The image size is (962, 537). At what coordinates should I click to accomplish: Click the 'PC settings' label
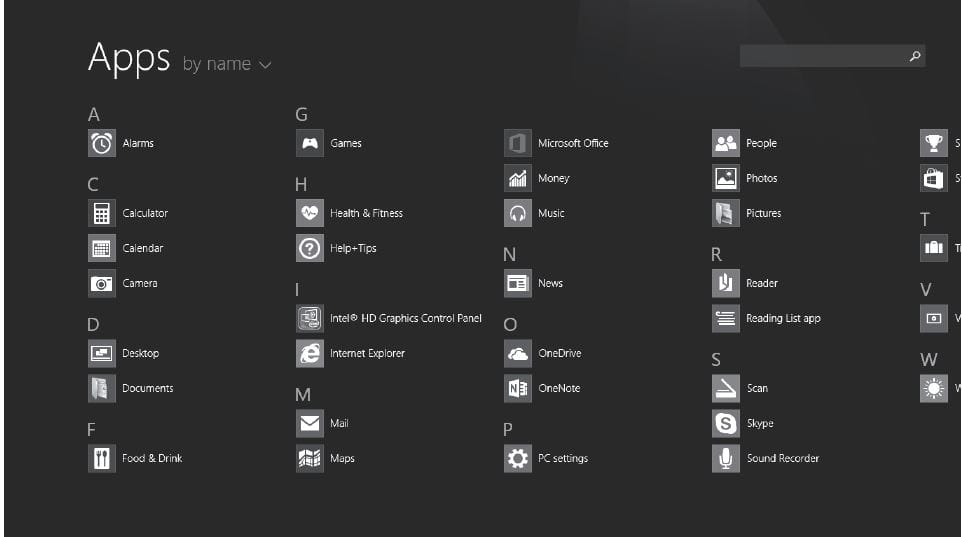[x=563, y=458]
